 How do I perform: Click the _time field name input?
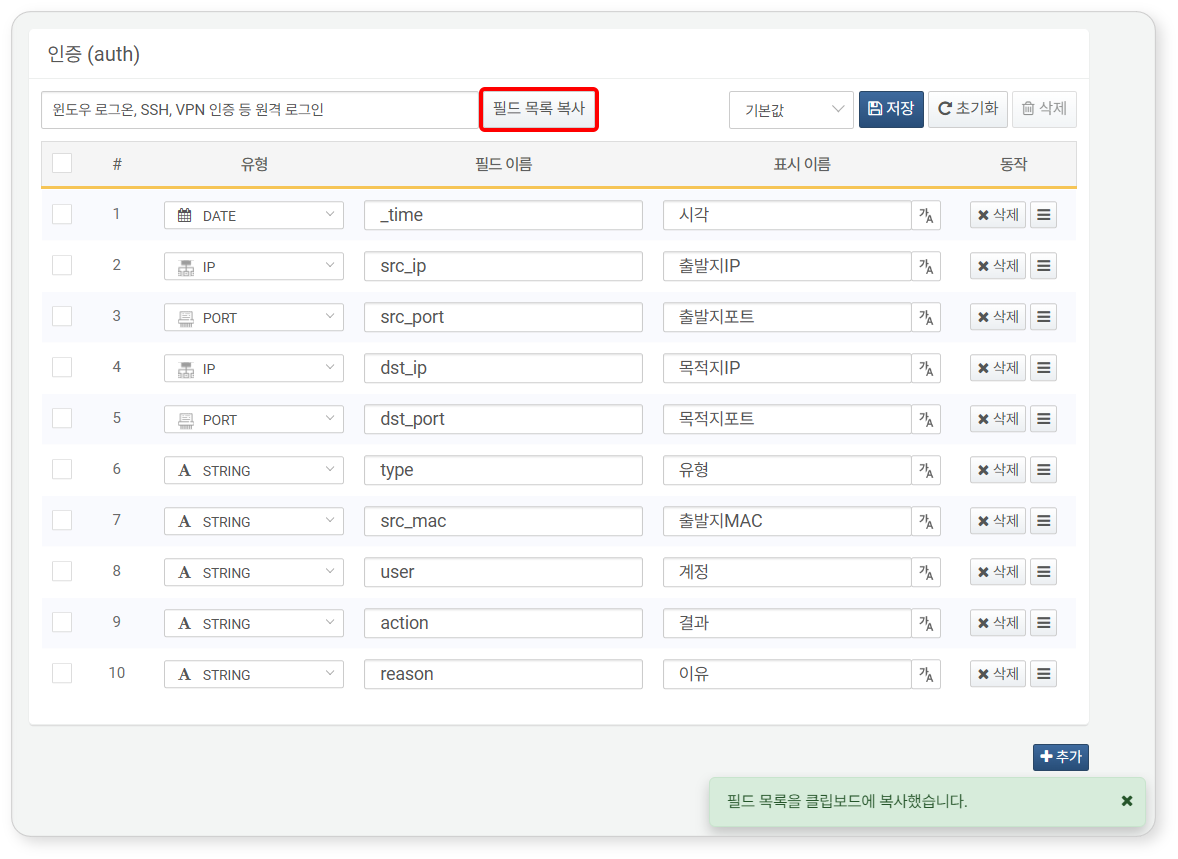[503, 215]
